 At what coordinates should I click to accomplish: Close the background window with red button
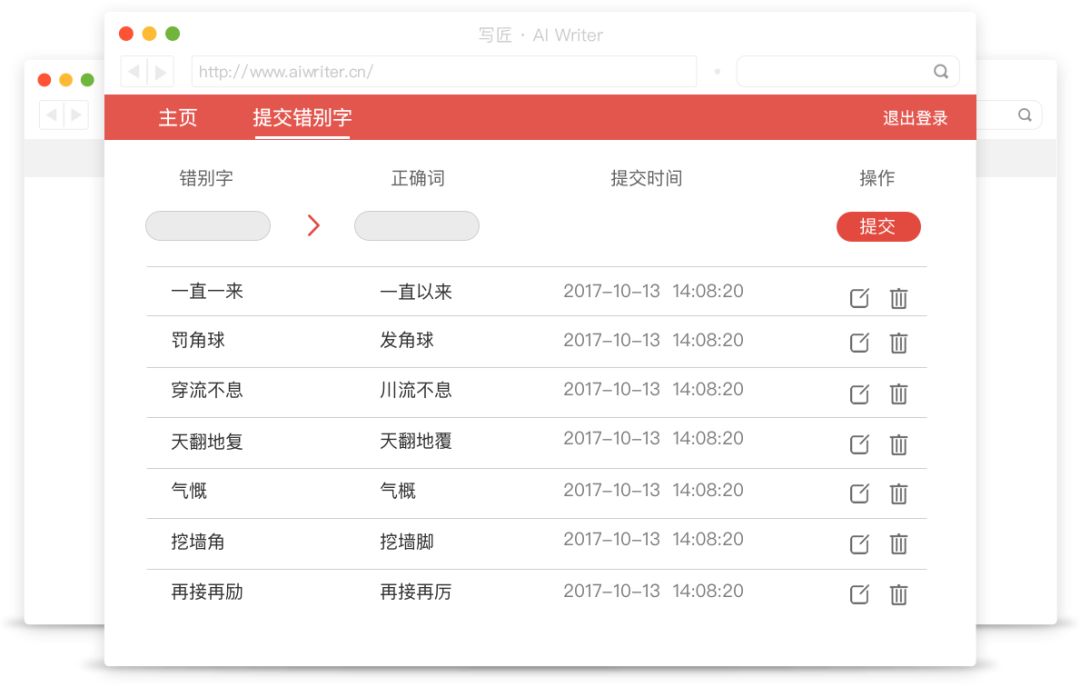[45, 80]
